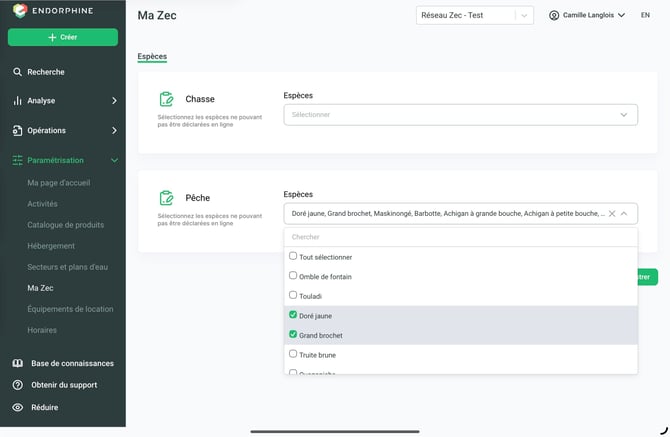
Task: Open the Base de connaissances book icon
Action: 18,363
